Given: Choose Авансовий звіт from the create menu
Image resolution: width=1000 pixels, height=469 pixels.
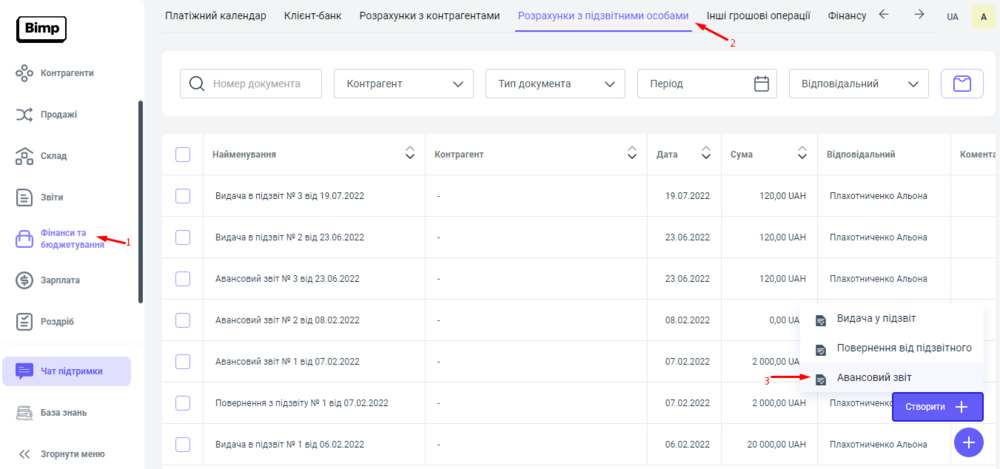Looking at the screenshot, I should coord(873,377).
